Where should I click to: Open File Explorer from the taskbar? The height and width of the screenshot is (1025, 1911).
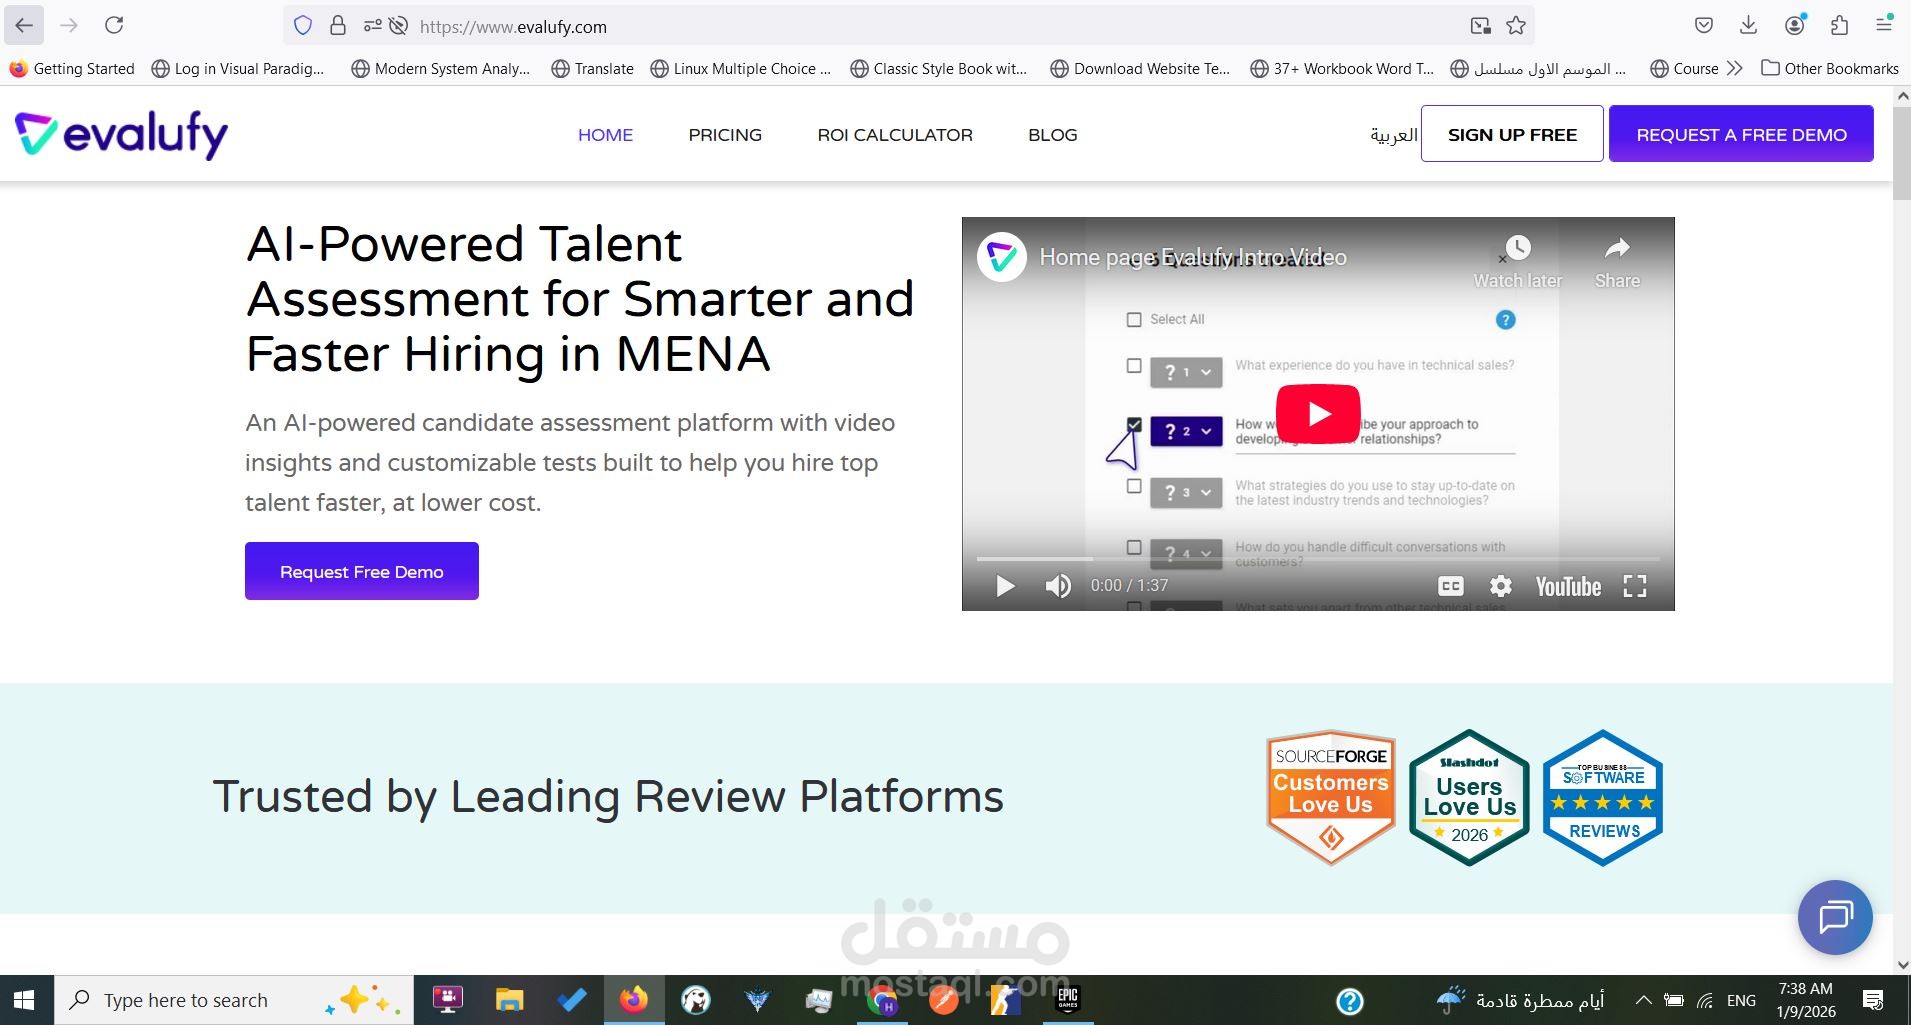[x=509, y=1000]
